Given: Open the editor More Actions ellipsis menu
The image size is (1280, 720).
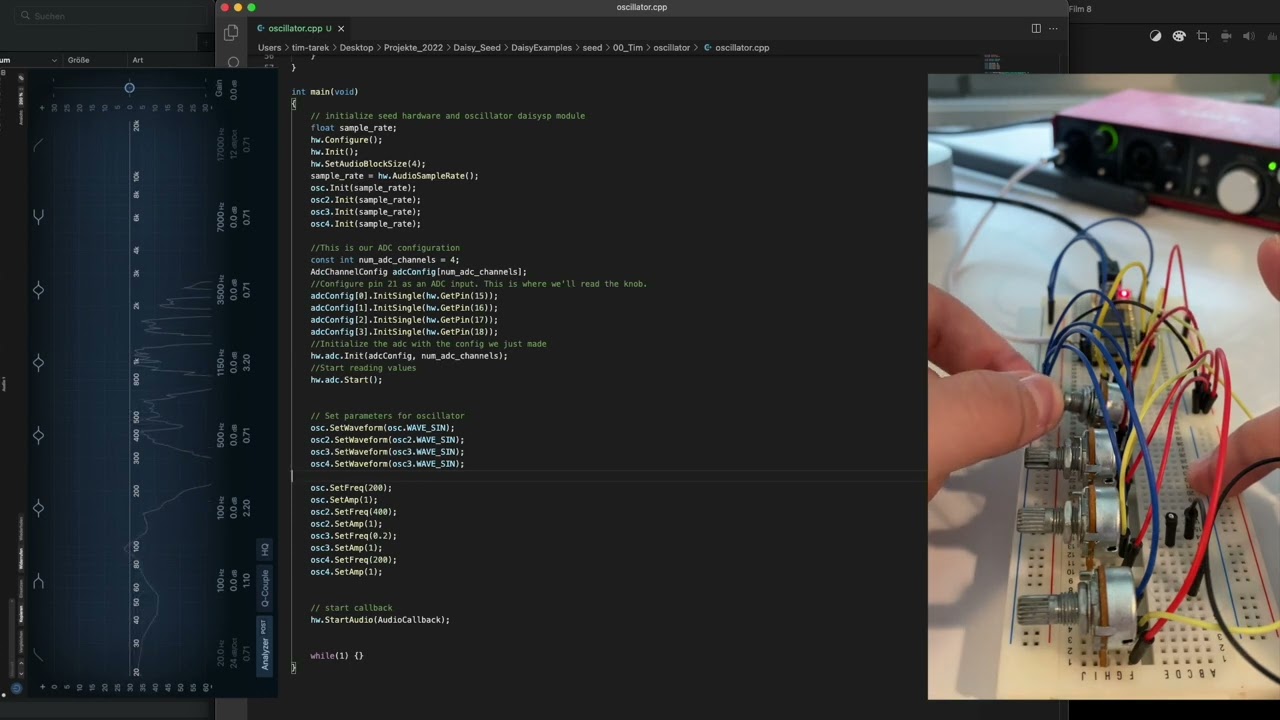Looking at the screenshot, I should 1053,28.
